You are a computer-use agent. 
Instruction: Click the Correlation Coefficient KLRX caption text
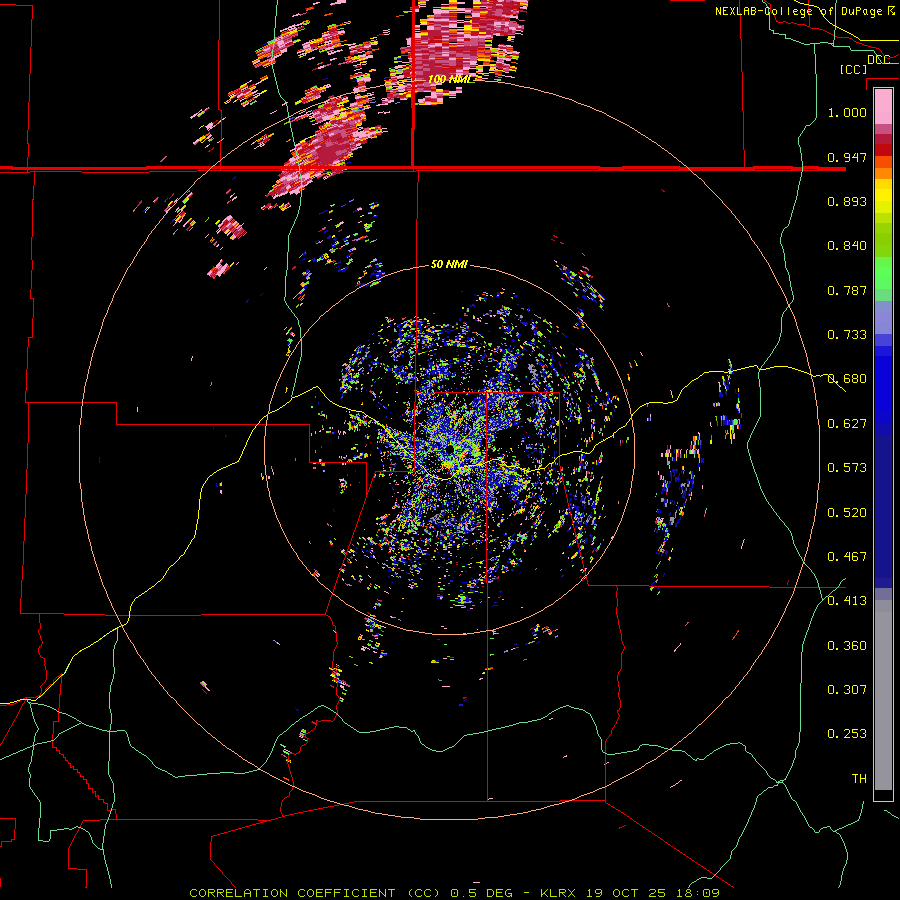(454, 893)
